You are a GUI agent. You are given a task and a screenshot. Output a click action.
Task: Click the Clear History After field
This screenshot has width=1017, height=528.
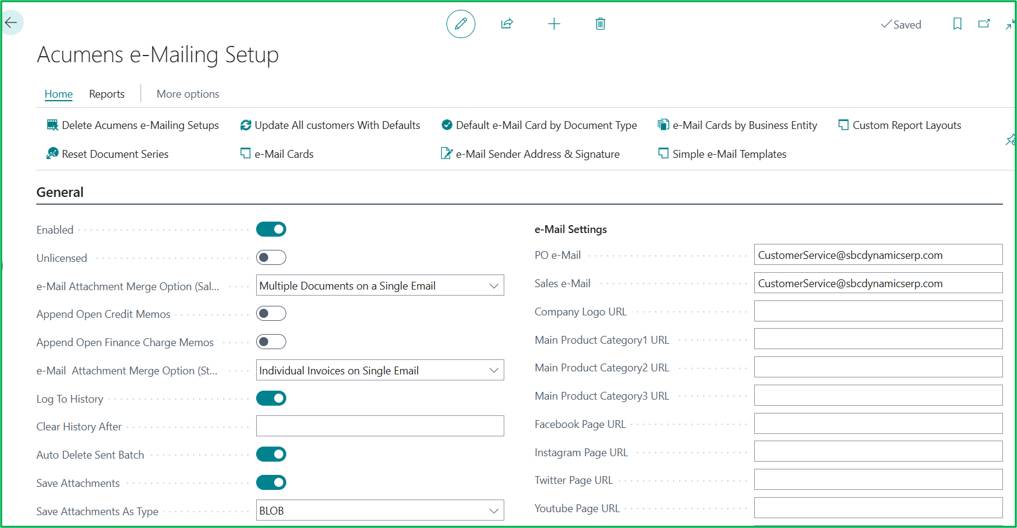[x=380, y=426]
